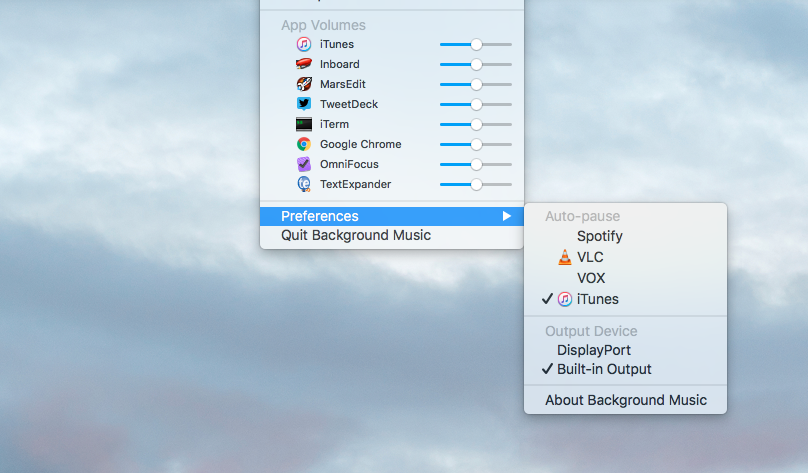Screen dimensions: 808x473
Task: Change the OmniFocus volume slider
Action: tap(476, 164)
